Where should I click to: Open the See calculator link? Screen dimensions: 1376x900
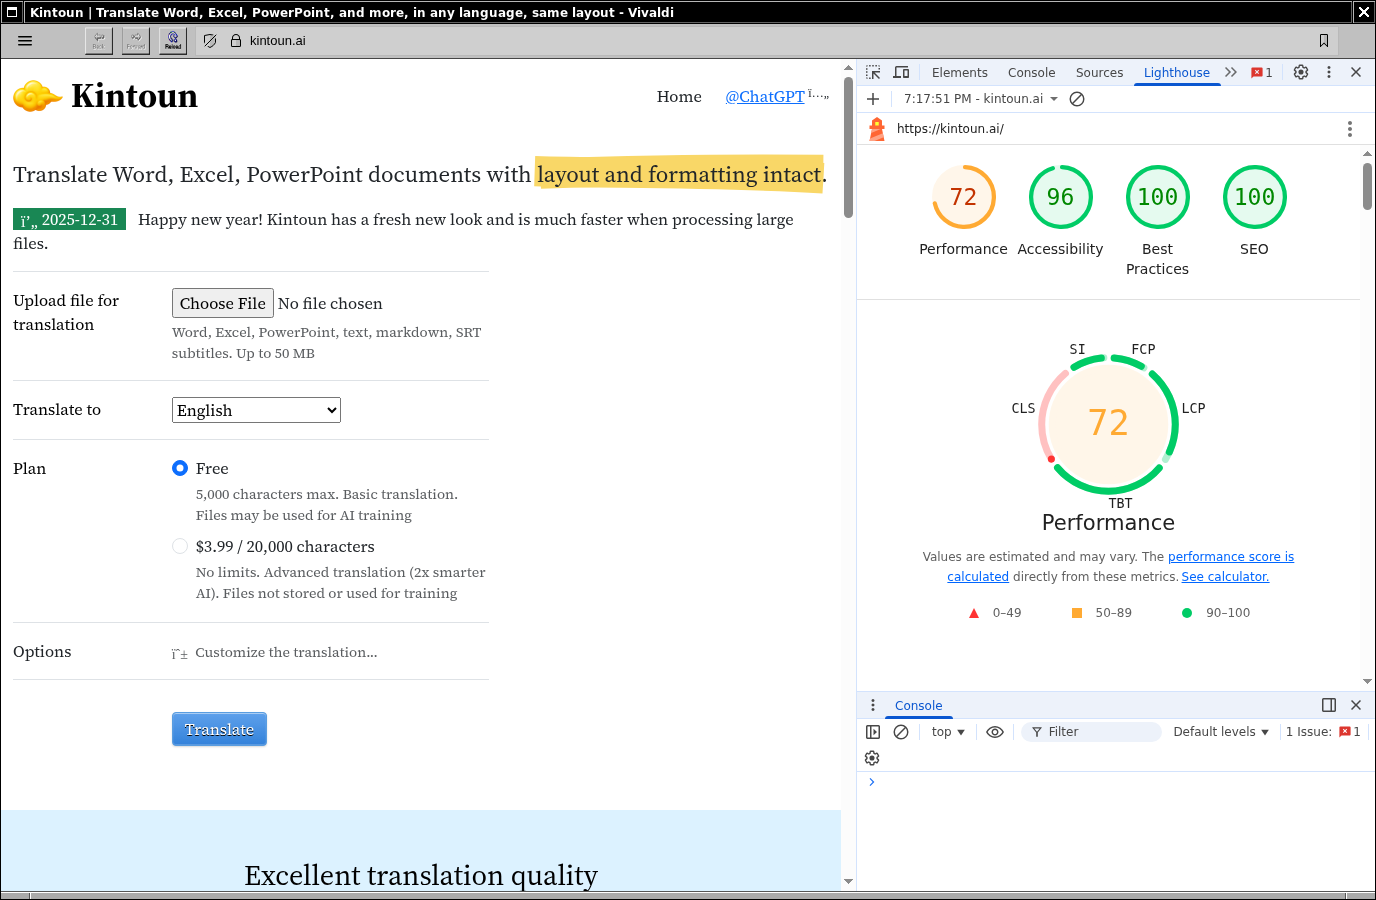click(x=1225, y=577)
